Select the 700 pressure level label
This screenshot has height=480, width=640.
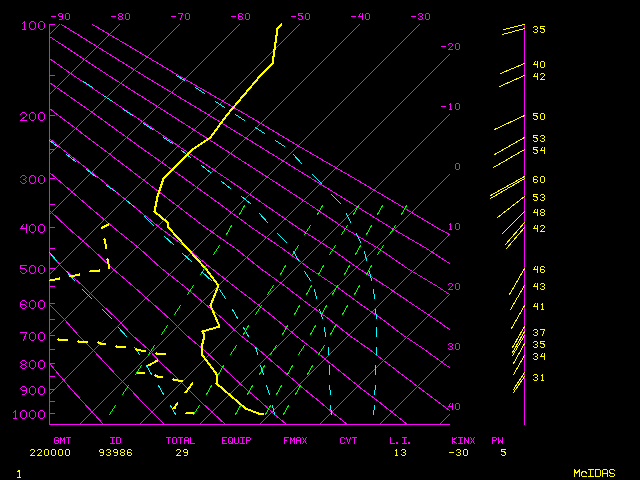pos(32,338)
